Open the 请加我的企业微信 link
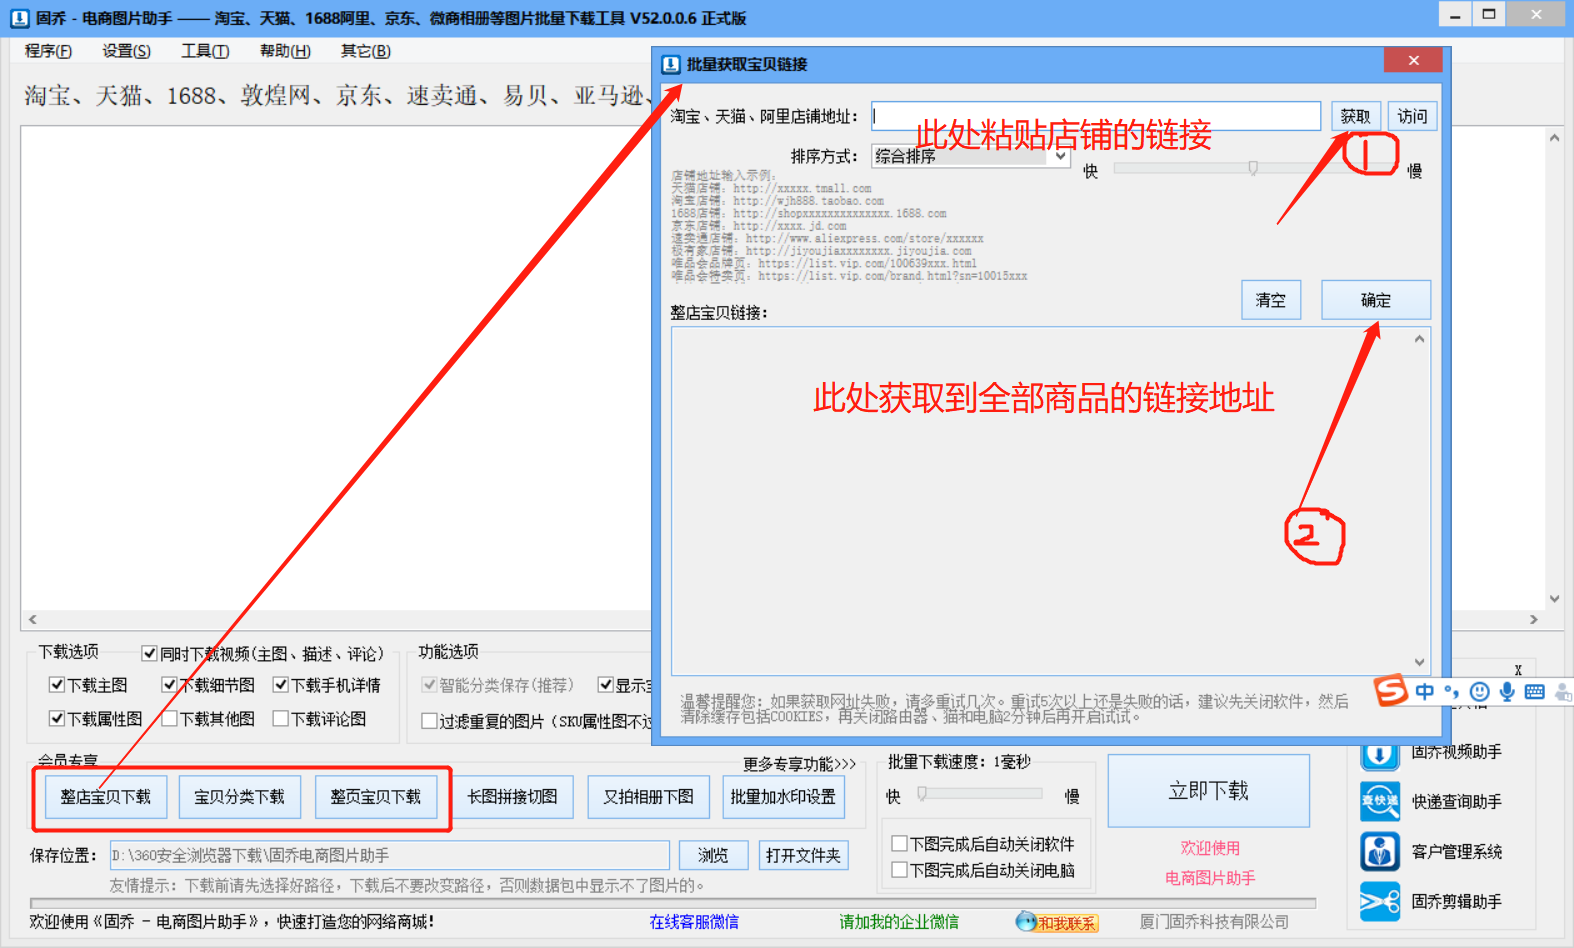 899,922
